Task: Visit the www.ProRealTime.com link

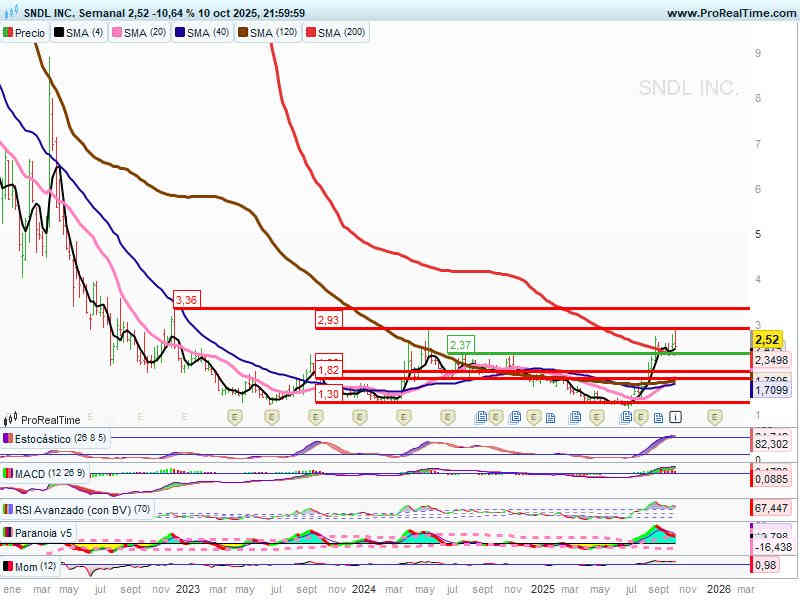Action: pyautogui.click(x=730, y=13)
